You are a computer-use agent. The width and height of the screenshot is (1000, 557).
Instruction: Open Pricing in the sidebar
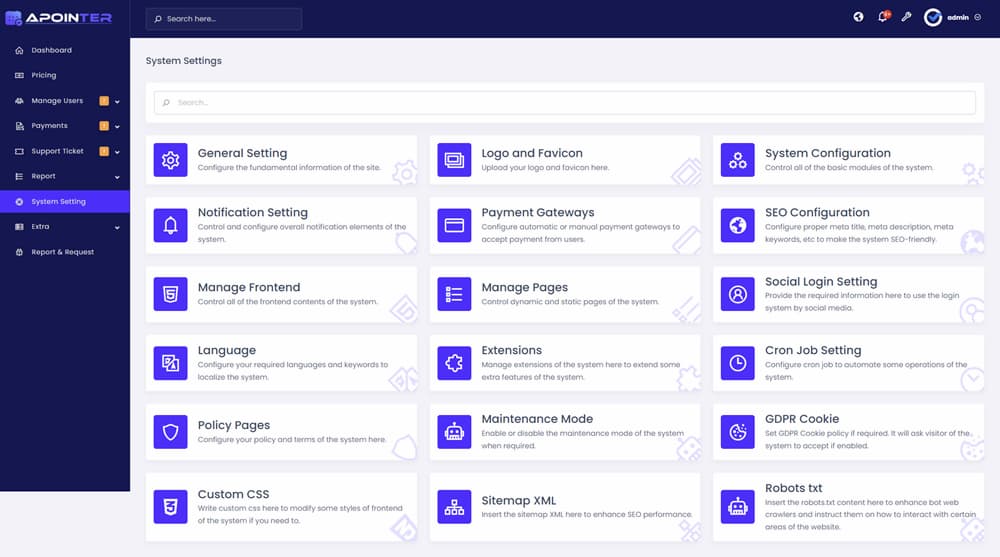coord(64,75)
